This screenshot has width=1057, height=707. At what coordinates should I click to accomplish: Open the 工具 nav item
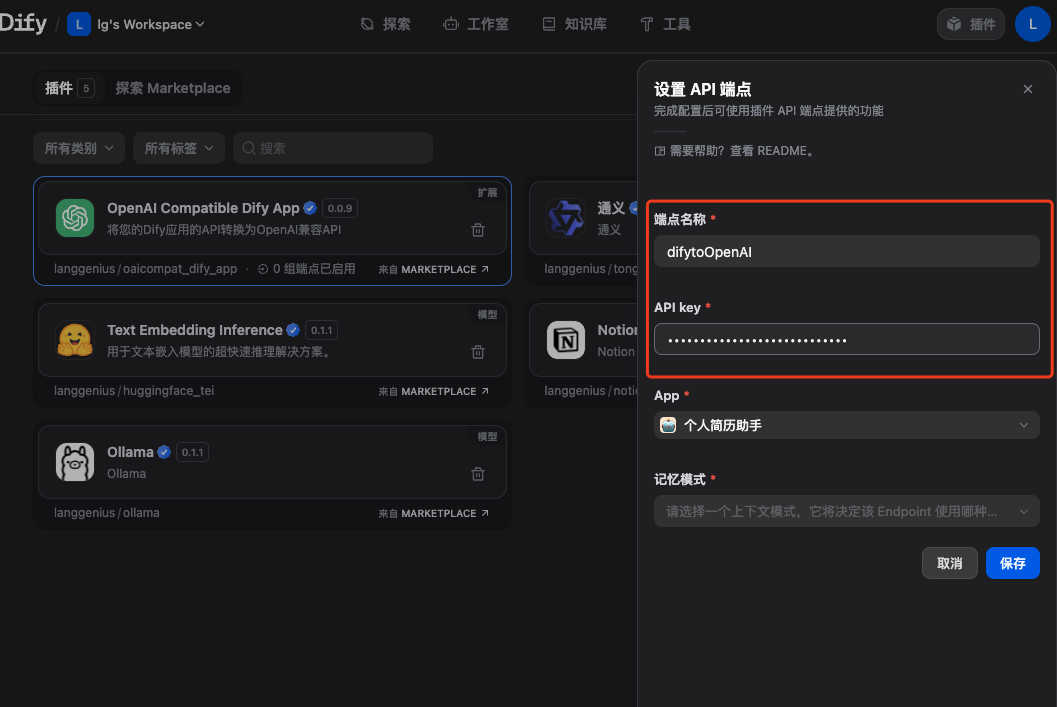coord(665,25)
